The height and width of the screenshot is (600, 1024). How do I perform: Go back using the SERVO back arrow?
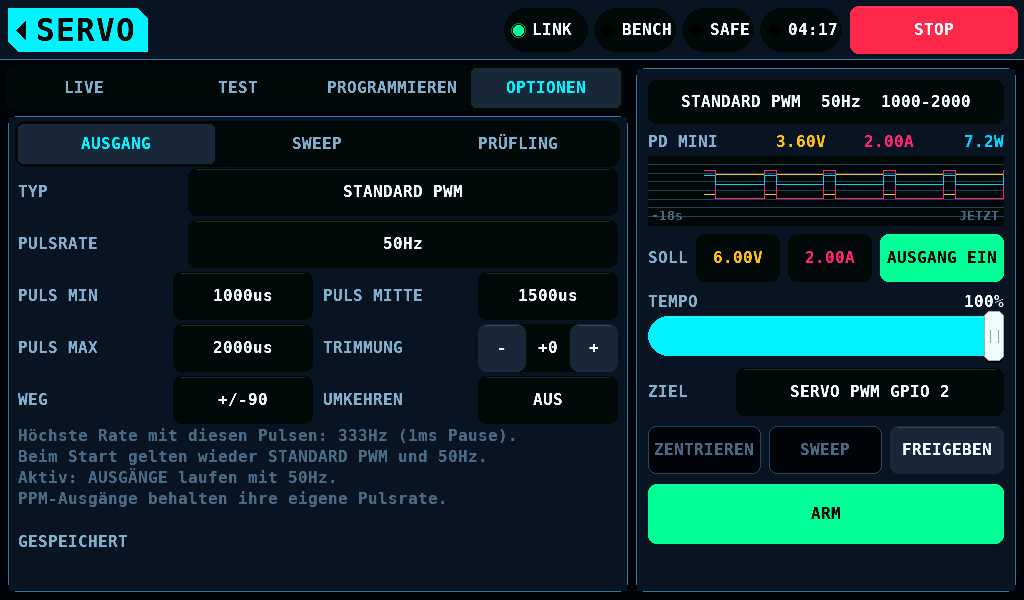point(78,30)
